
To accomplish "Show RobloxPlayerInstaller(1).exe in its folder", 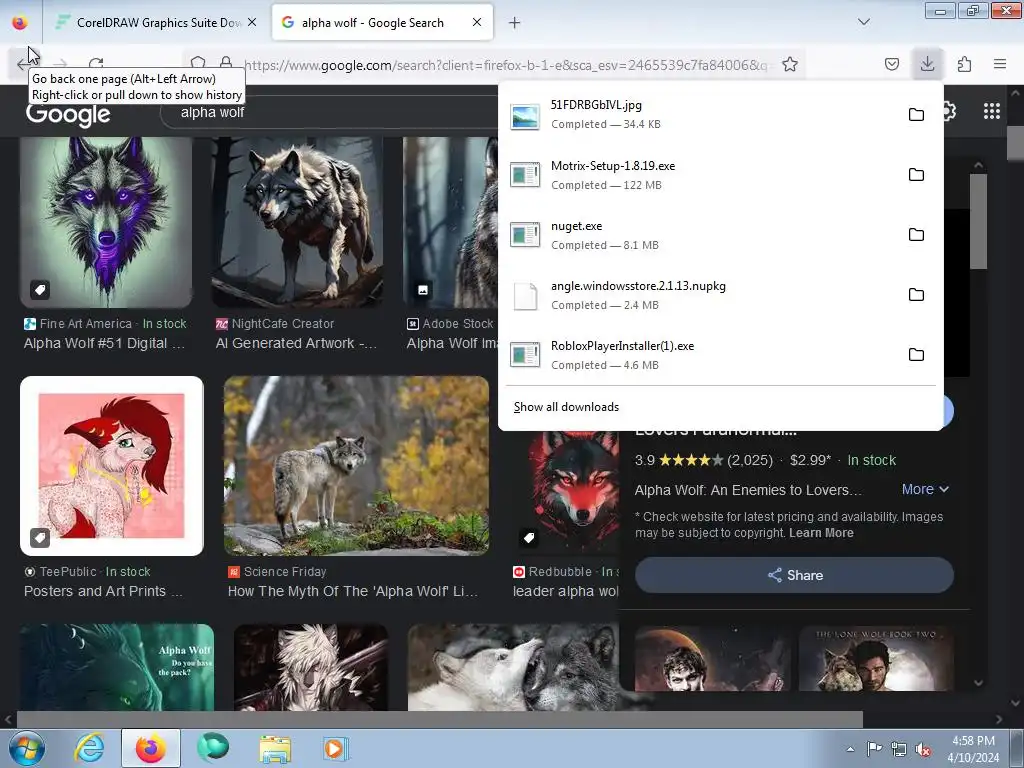I will [x=916, y=355].
